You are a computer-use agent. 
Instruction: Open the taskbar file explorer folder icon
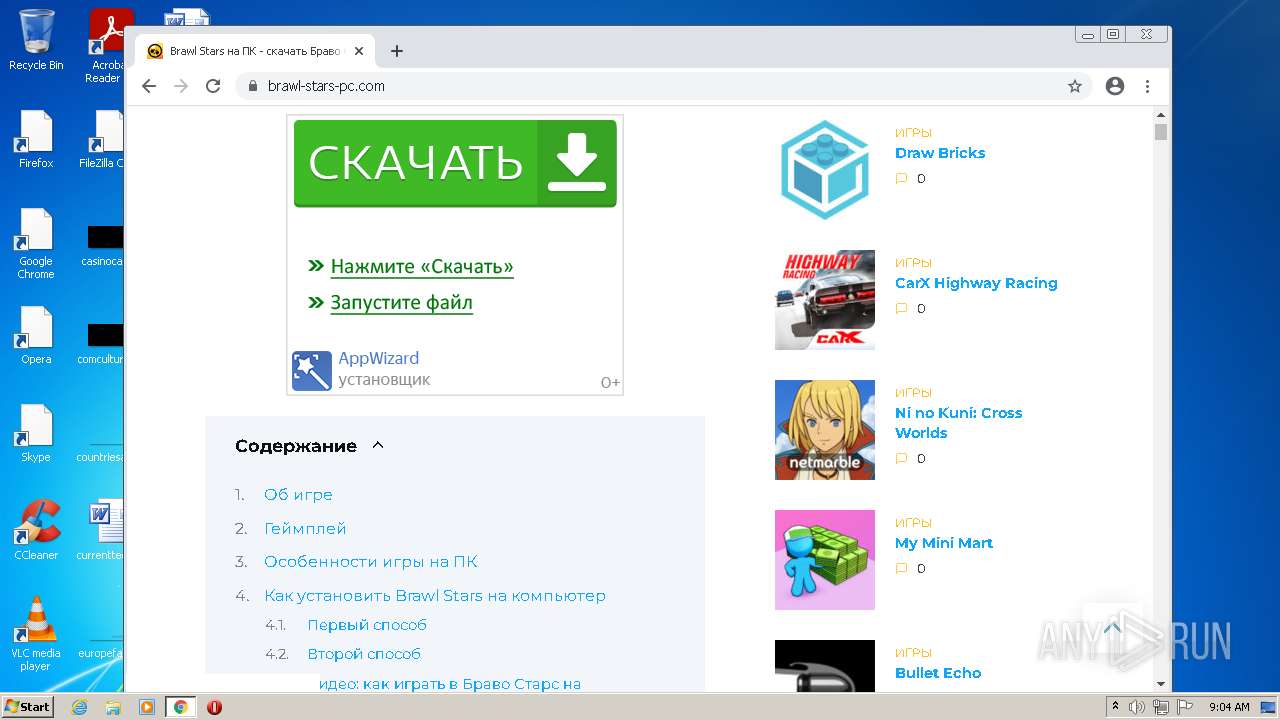coord(113,707)
